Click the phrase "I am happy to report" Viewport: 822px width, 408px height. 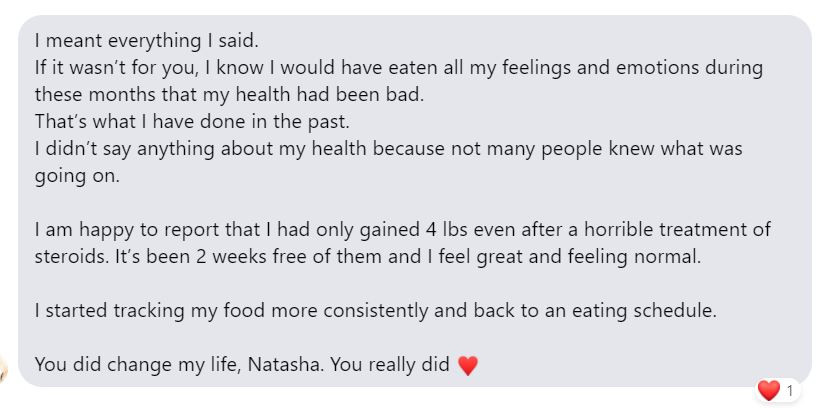115,229
